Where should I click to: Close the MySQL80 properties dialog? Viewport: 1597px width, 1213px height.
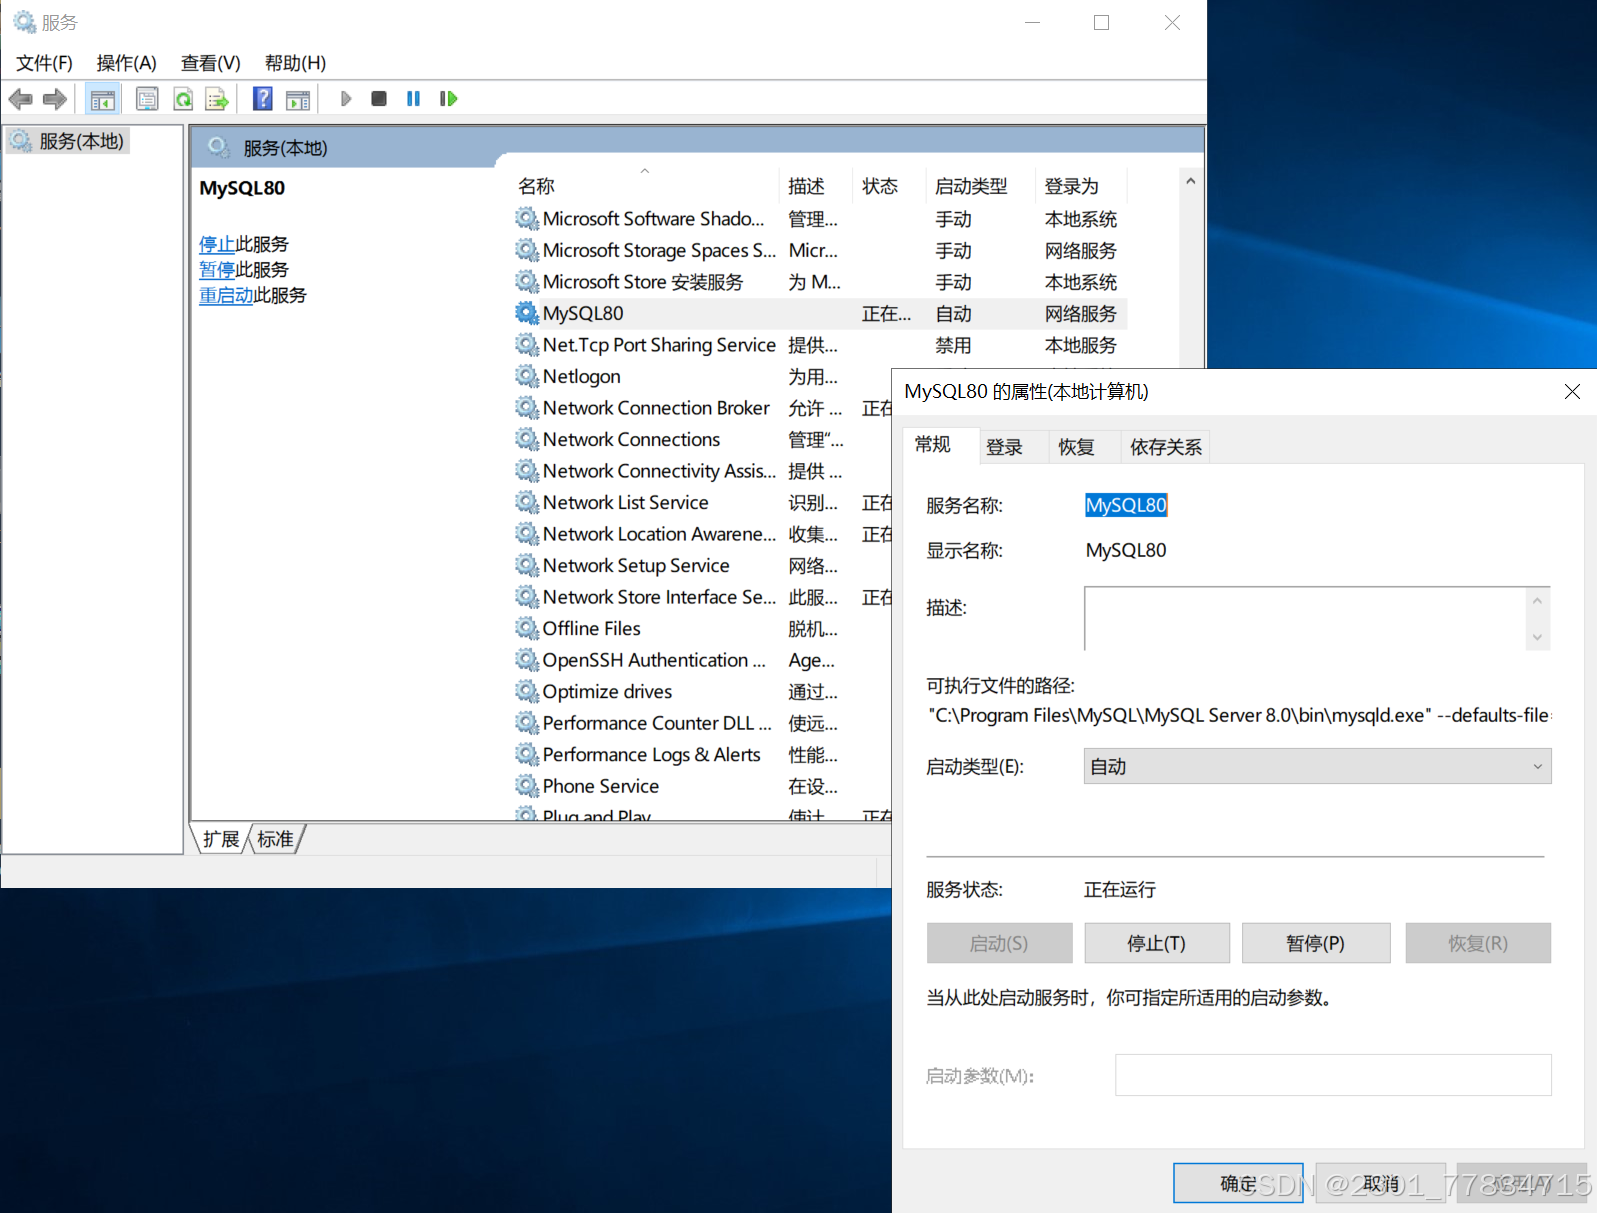(1572, 391)
